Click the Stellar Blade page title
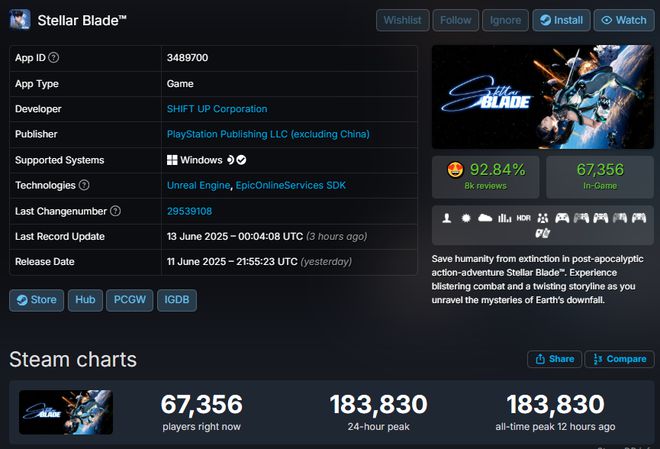The image size is (660, 449). point(82,20)
